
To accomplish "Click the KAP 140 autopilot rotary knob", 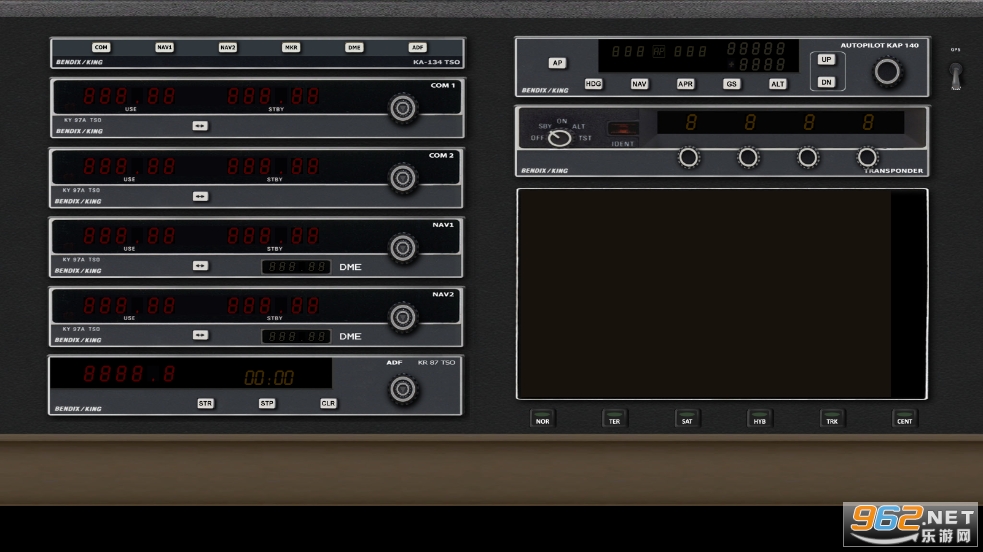I will coord(887,72).
